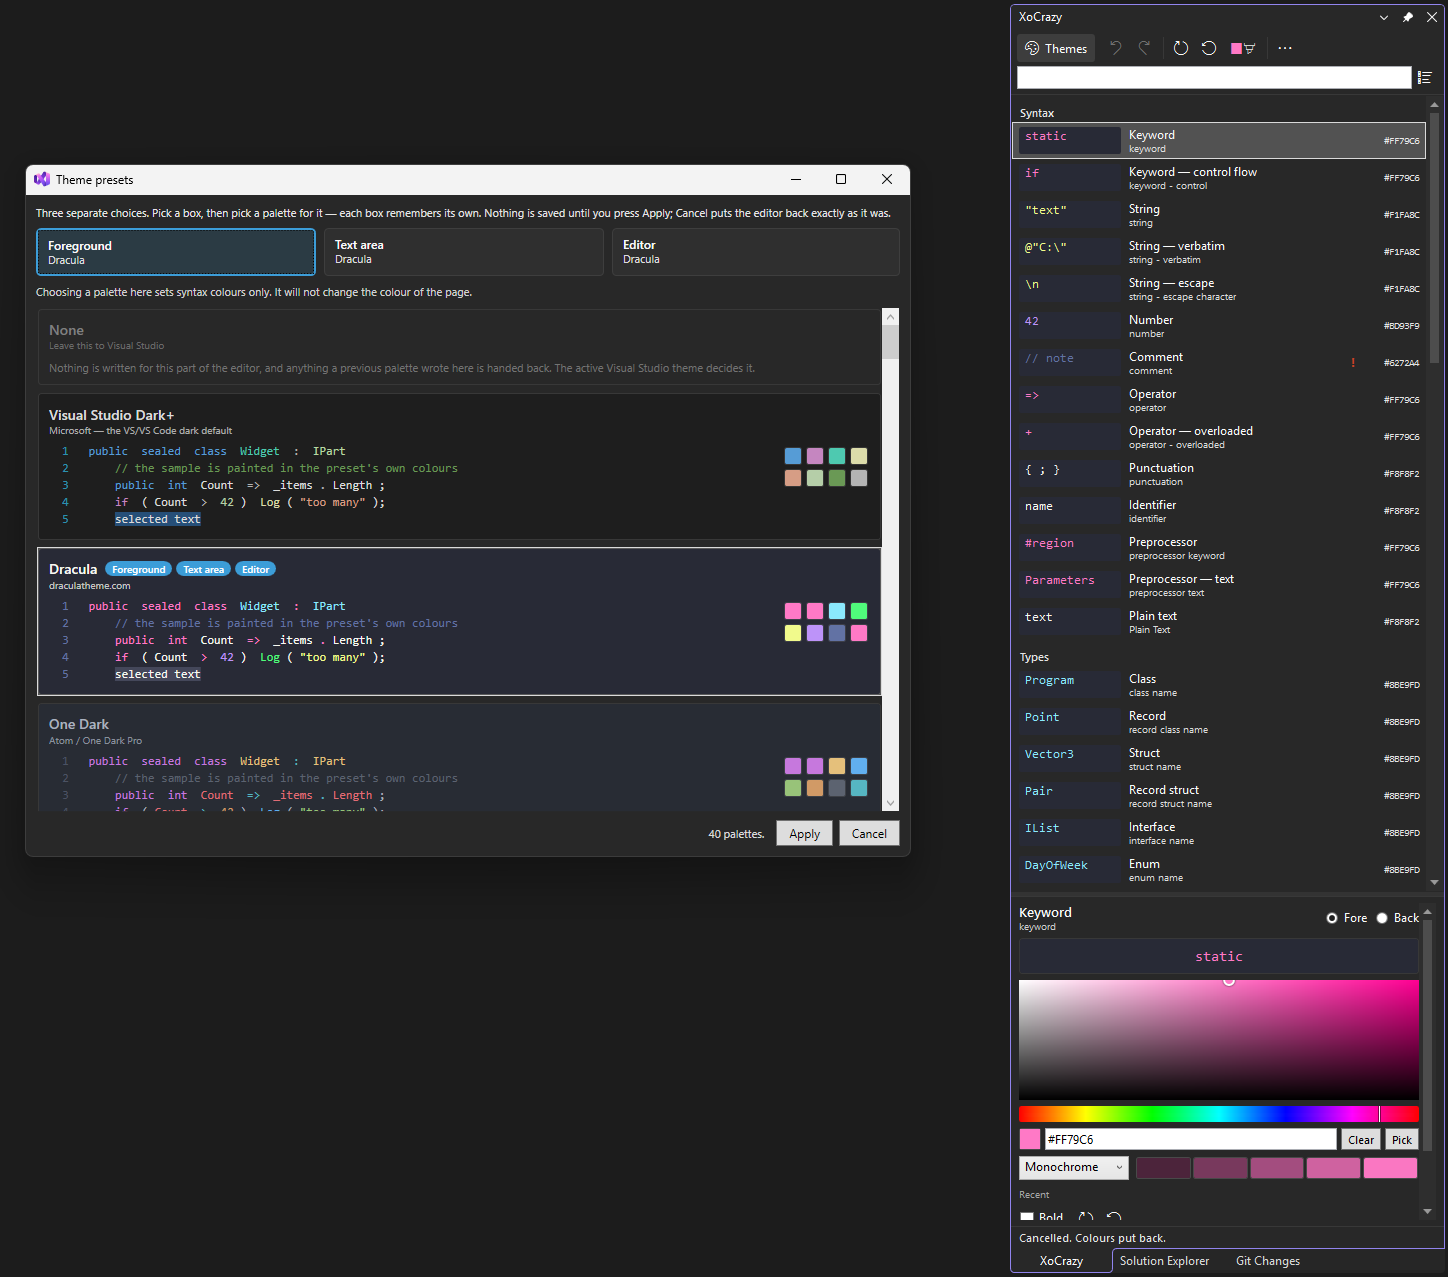Click the clockwise circular arrow toolbar icon

point(1181,48)
